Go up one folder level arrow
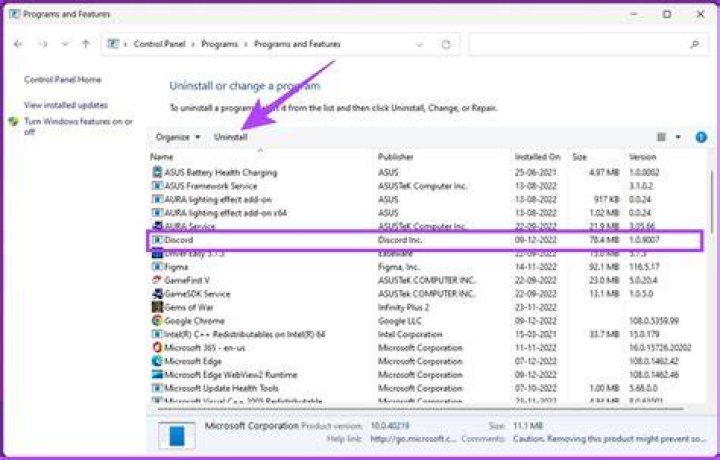Viewport: 720px width, 460px height. [x=86, y=44]
